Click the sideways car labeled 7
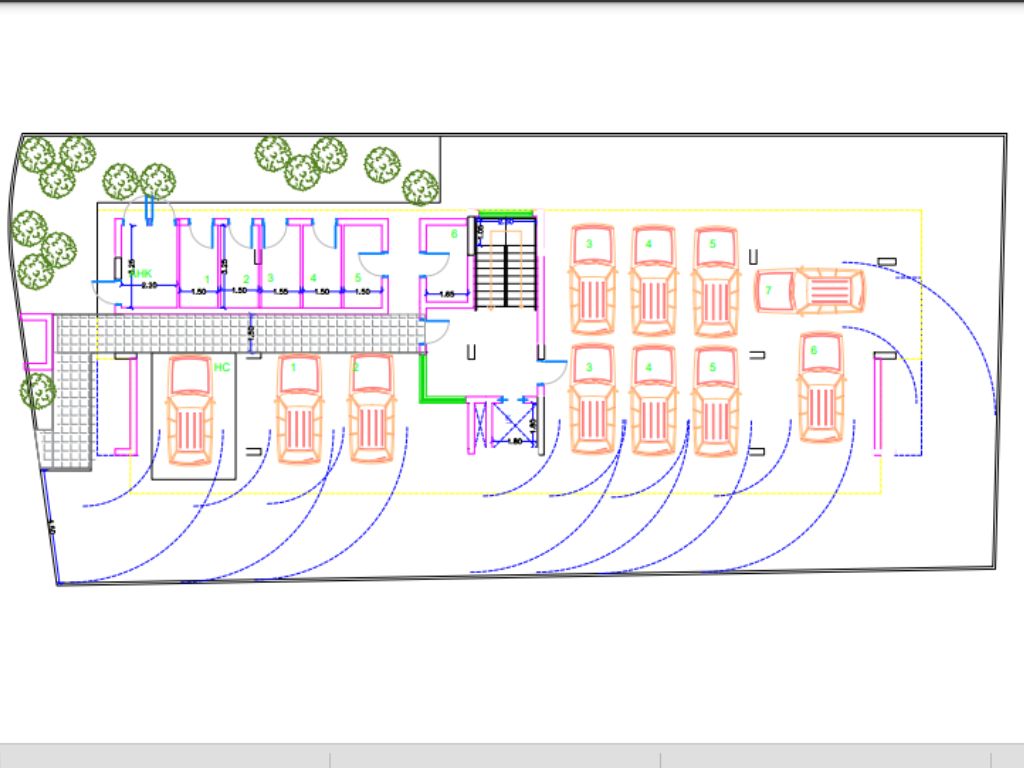 (809, 291)
